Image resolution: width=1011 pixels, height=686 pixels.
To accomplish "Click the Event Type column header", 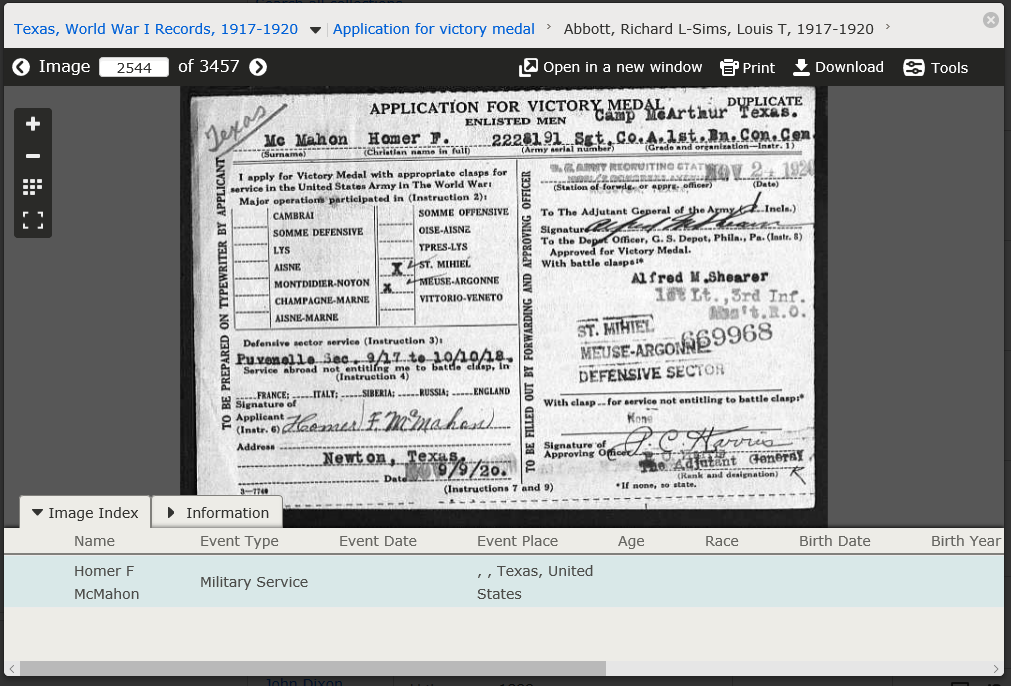I will pos(239,541).
